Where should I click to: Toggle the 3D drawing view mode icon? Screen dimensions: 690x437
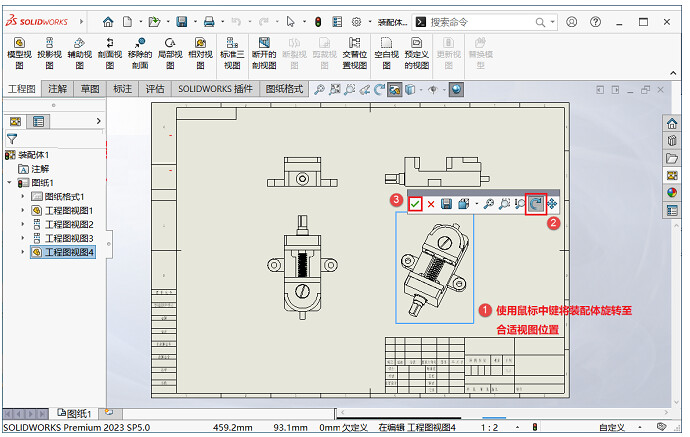coord(395,89)
